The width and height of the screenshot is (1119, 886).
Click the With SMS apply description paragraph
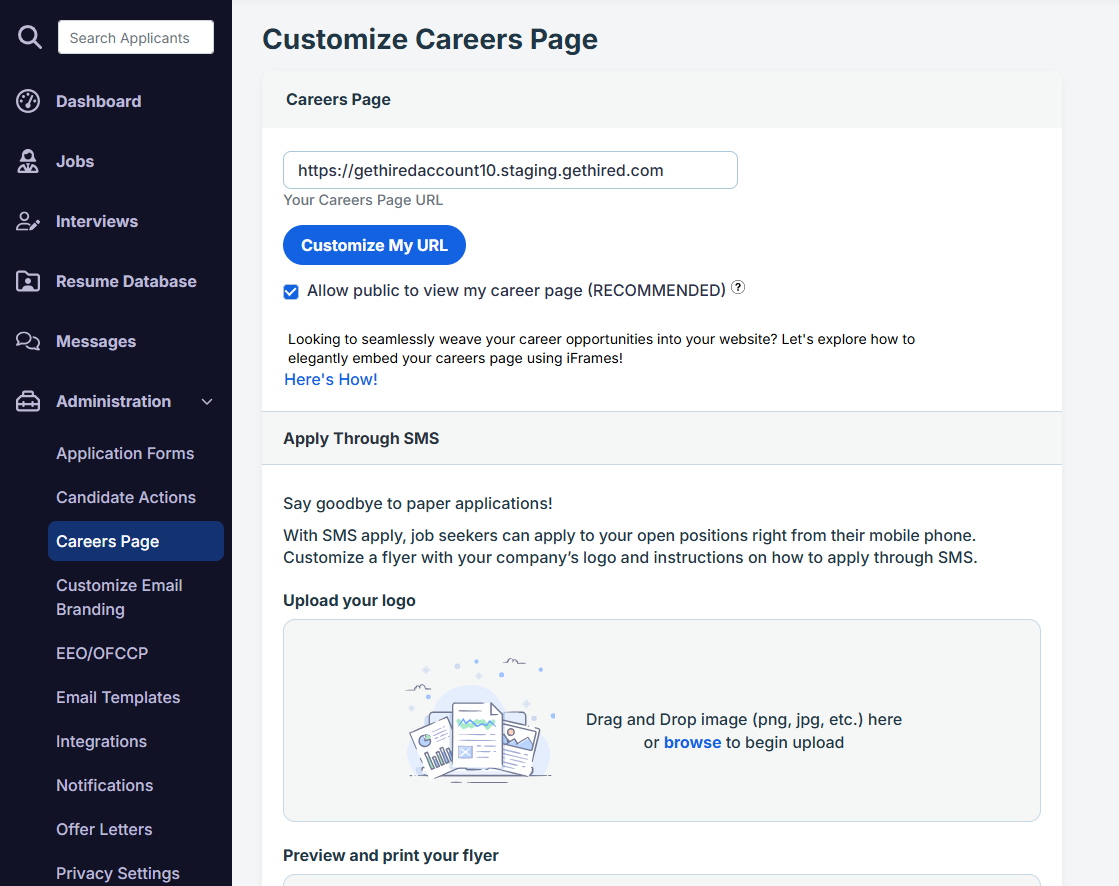tap(630, 546)
